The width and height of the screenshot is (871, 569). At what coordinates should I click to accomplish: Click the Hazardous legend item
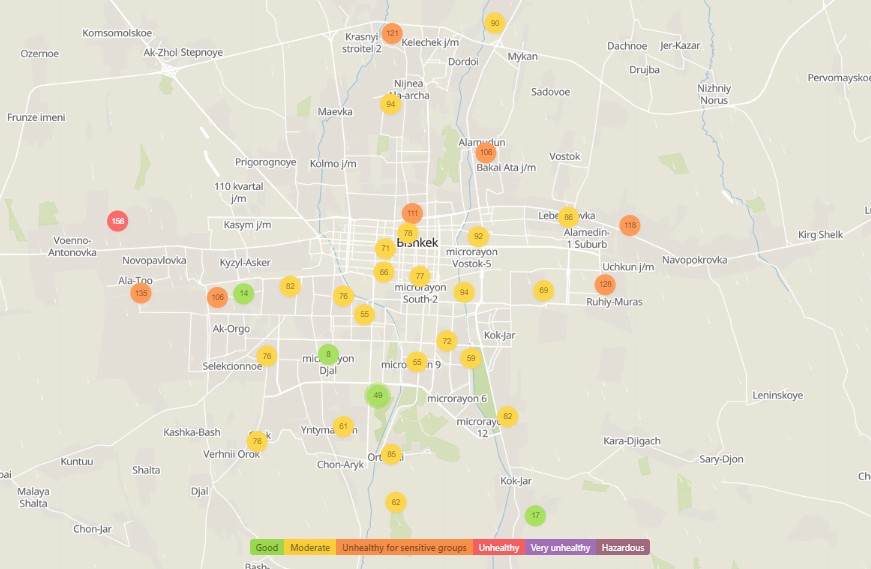tap(623, 548)
